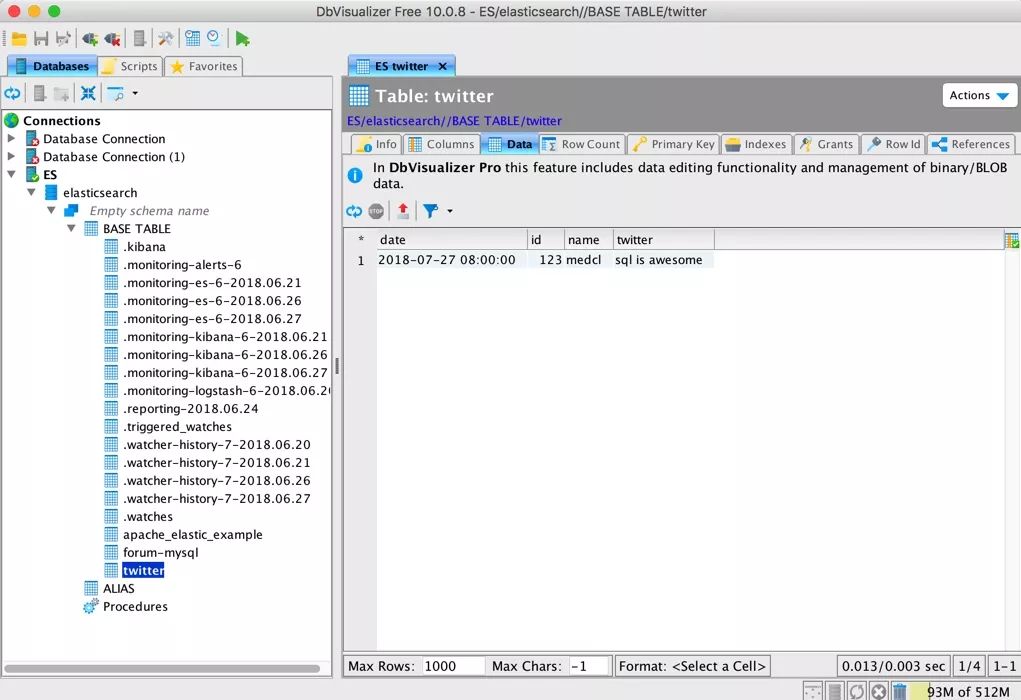Expand the first Database Connection node
The width and height of the screenshot is (1021, 700).
12,139
